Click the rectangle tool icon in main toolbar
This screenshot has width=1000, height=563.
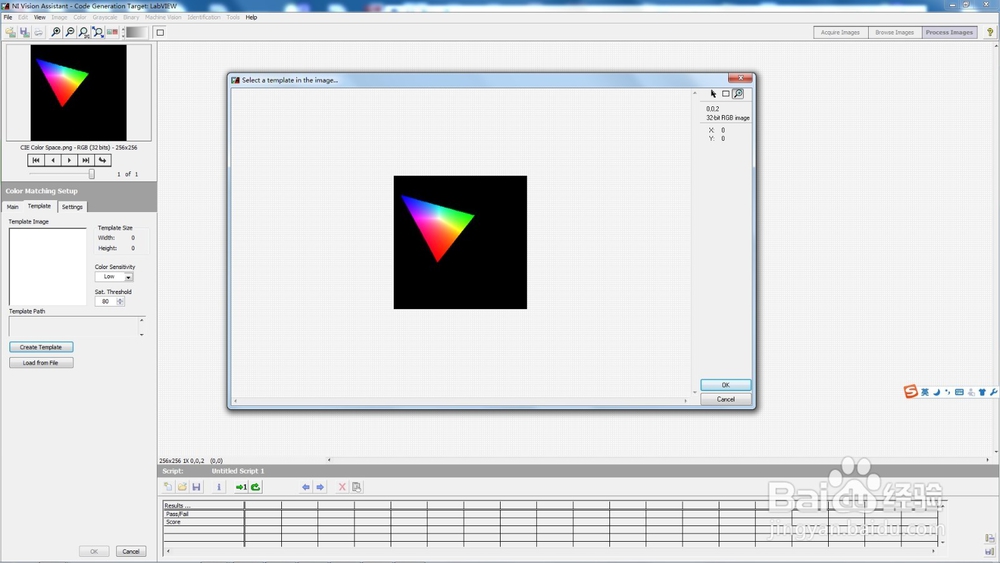(x=160, y=33)
